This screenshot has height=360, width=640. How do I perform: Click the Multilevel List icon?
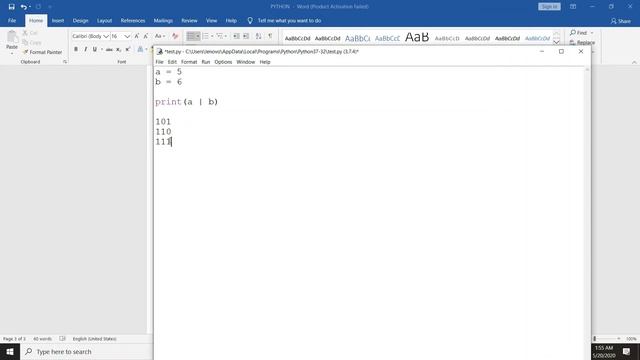220,36
